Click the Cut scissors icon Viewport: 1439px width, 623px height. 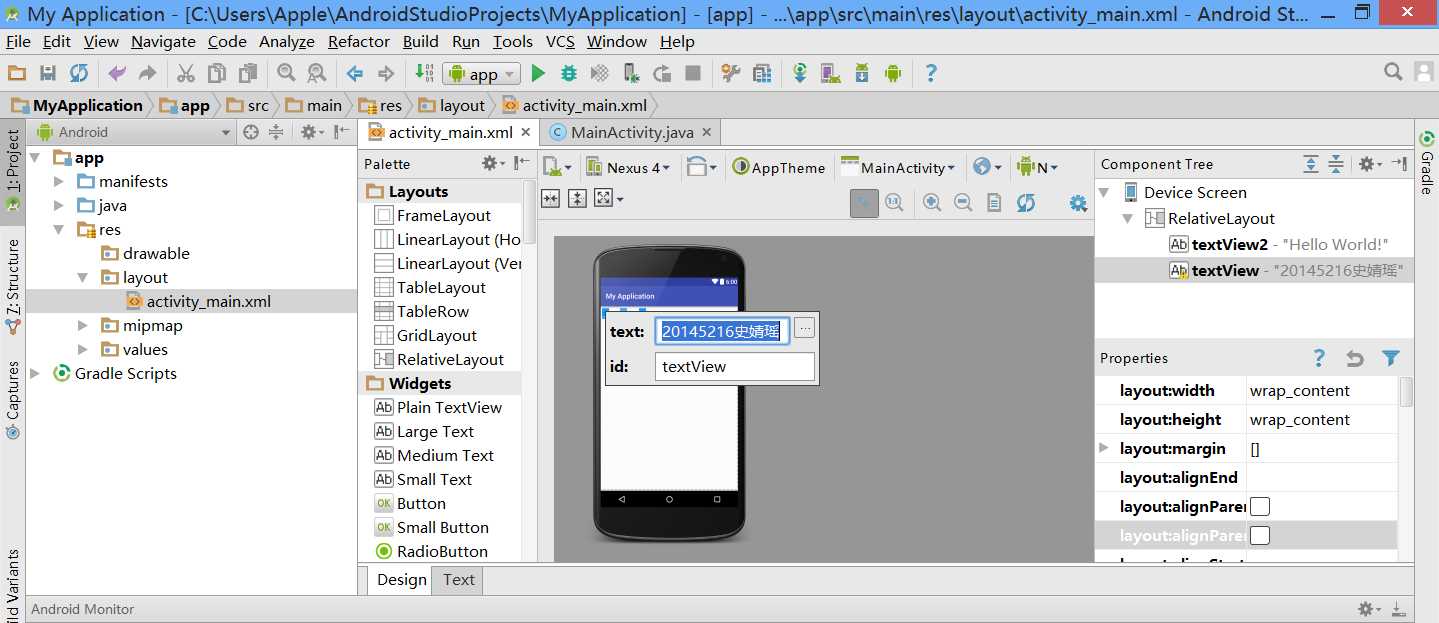pyautogui.click(x=186, y=73)
